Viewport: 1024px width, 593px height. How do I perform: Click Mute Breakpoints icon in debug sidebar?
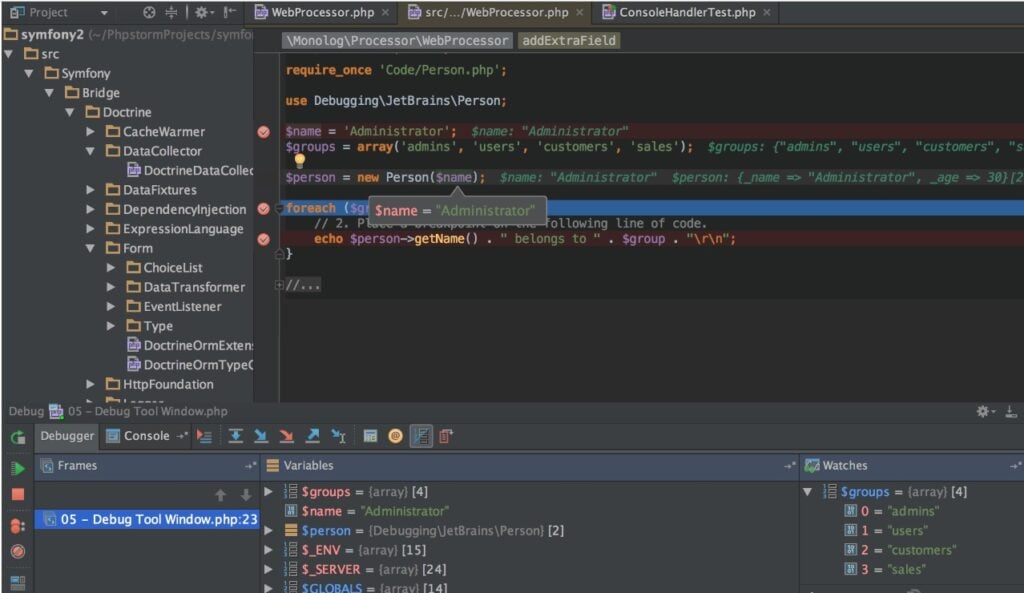pos(18,551)
